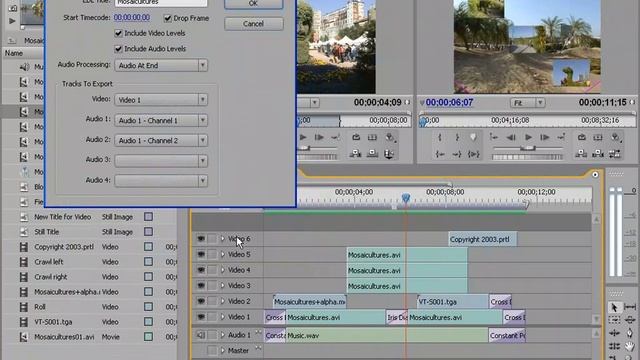Click the Program monitor jog disk
This screenshot has height=360, width=640.
[527, 157]
